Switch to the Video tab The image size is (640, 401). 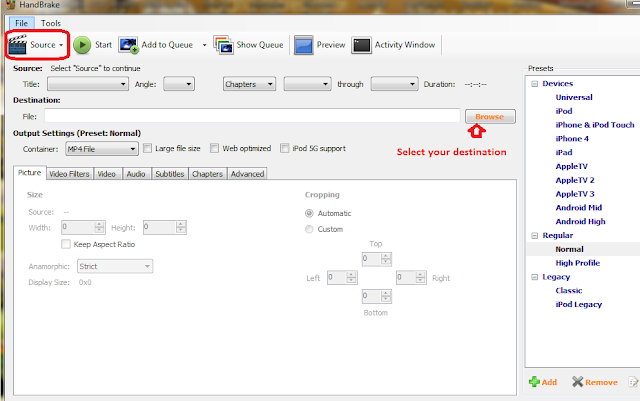[x=107, y=174]
